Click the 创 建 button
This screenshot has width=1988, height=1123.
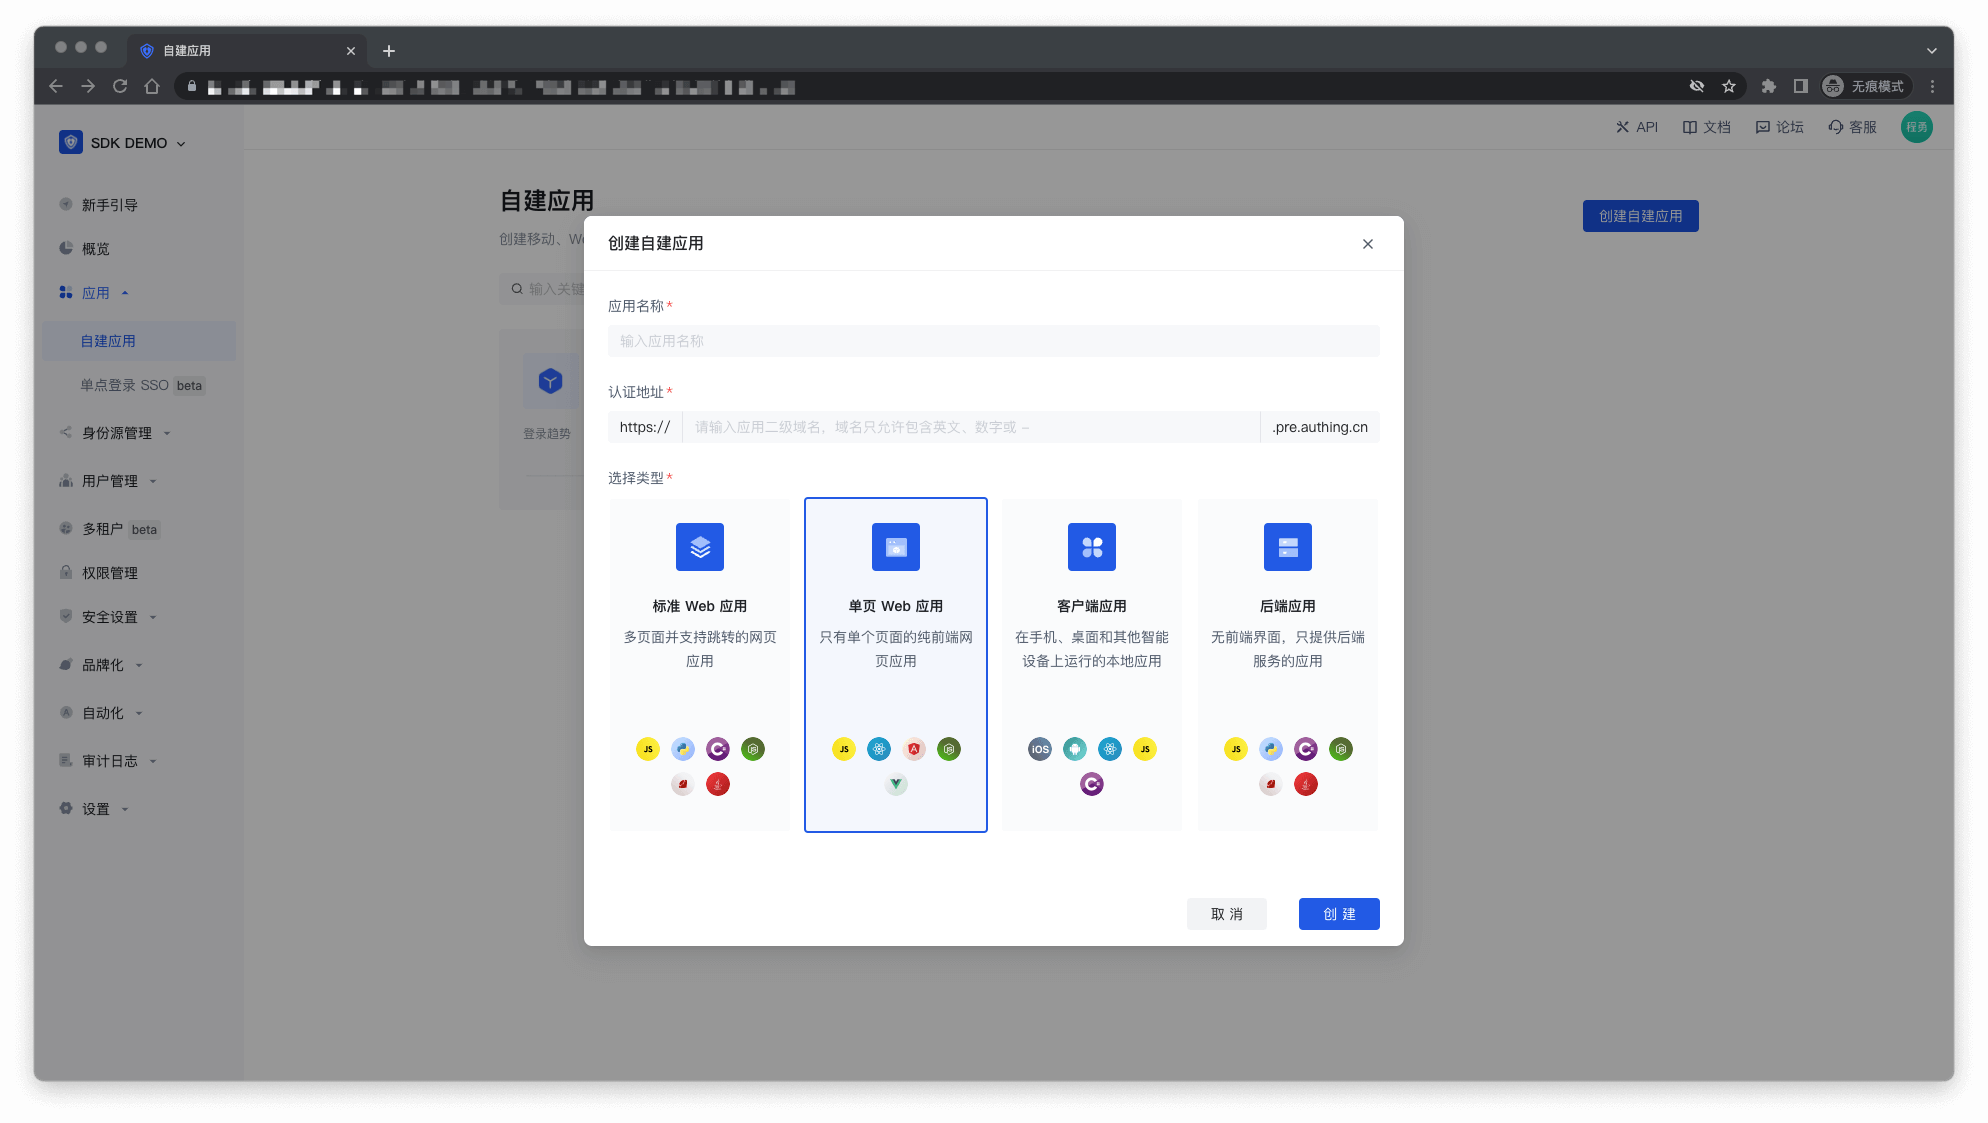point(1338,914)
